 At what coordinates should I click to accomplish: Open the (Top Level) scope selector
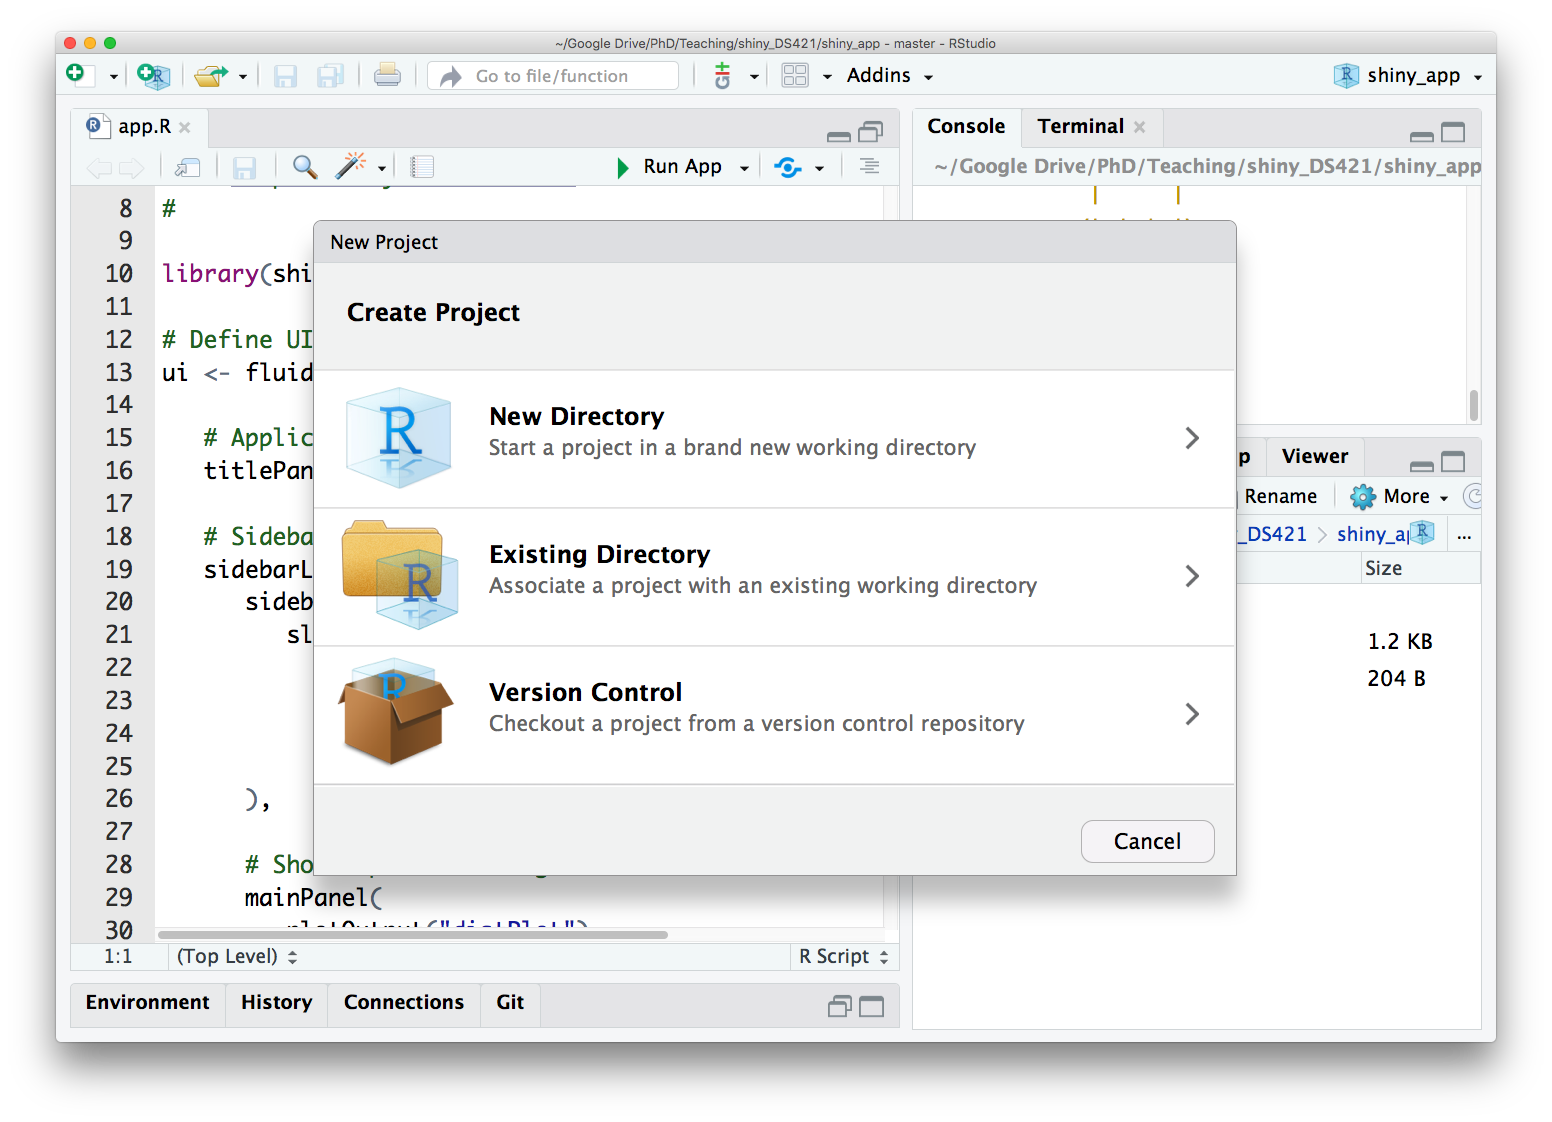click(x=237, y=957)
